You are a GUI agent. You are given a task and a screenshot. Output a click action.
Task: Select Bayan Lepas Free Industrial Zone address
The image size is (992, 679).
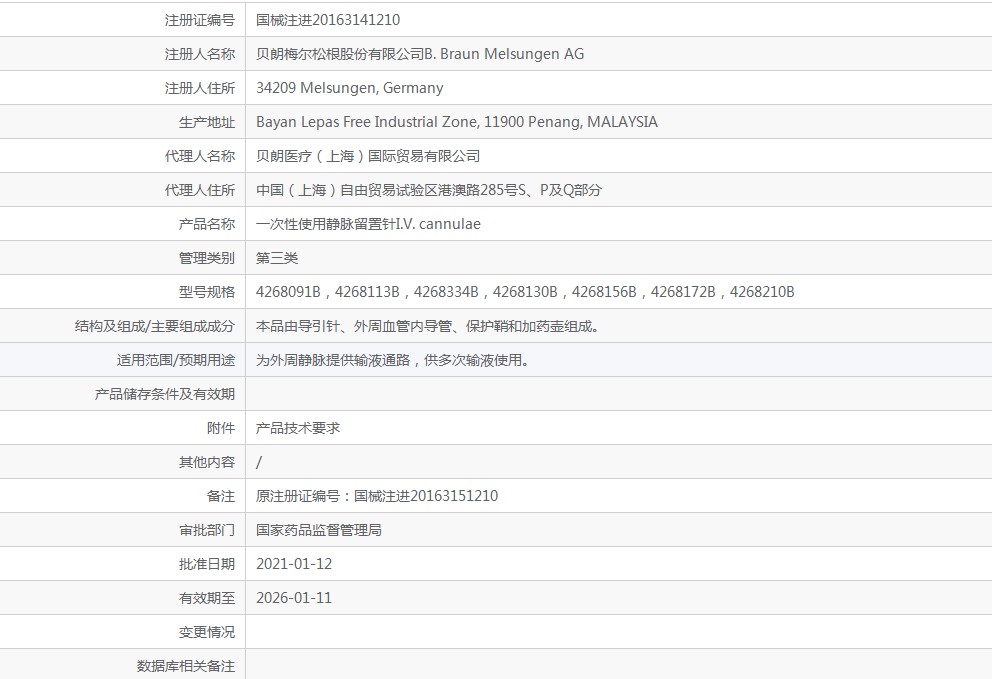457,122
